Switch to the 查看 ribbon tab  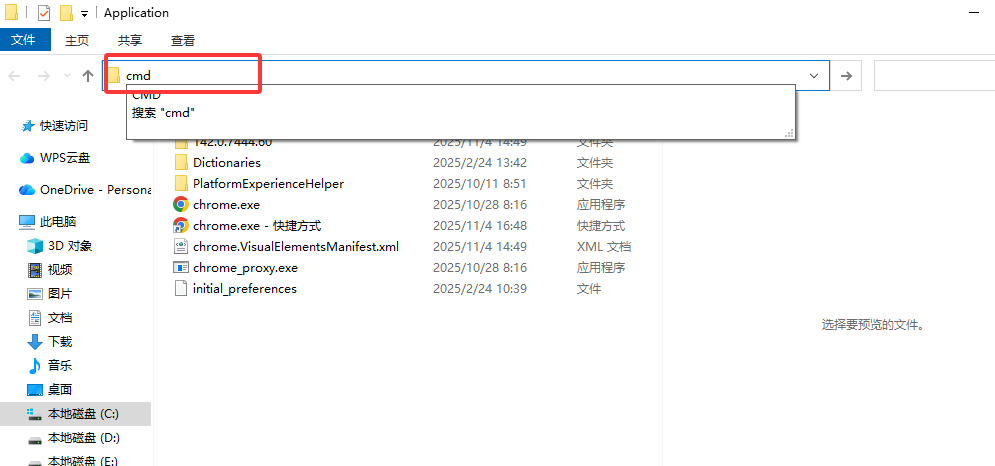tap(183, 41)
